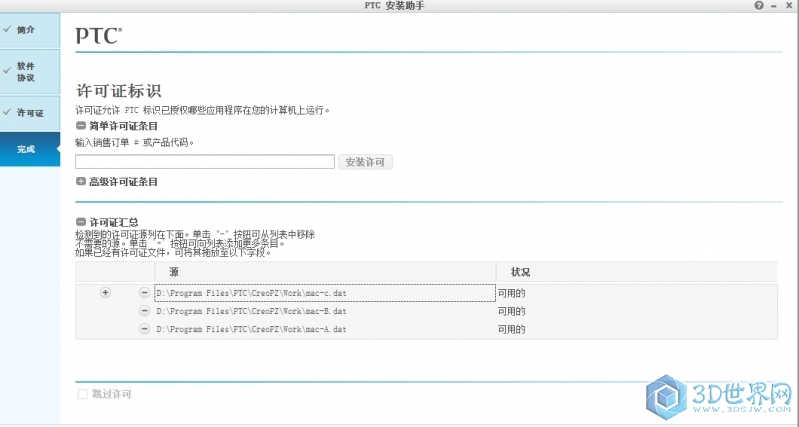799x427 pixels.
Task: Click the 状况 column header
Action: point(636,272)
